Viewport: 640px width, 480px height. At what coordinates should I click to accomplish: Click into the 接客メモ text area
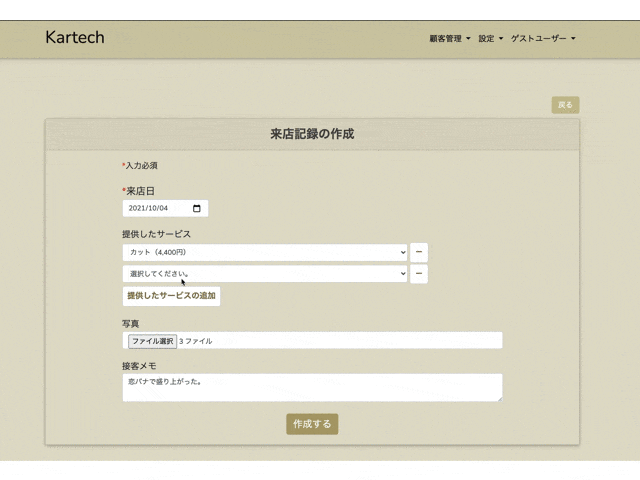pos(312,387)
